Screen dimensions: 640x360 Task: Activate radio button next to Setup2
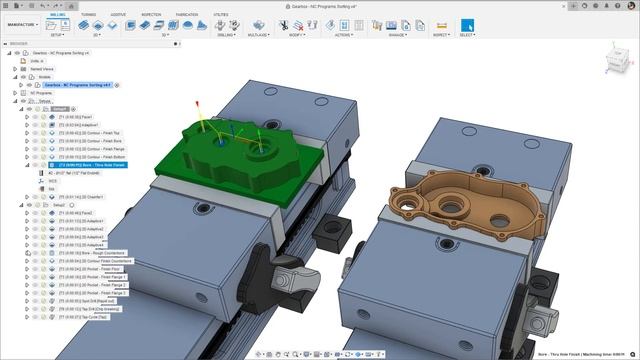coord(71,205)
